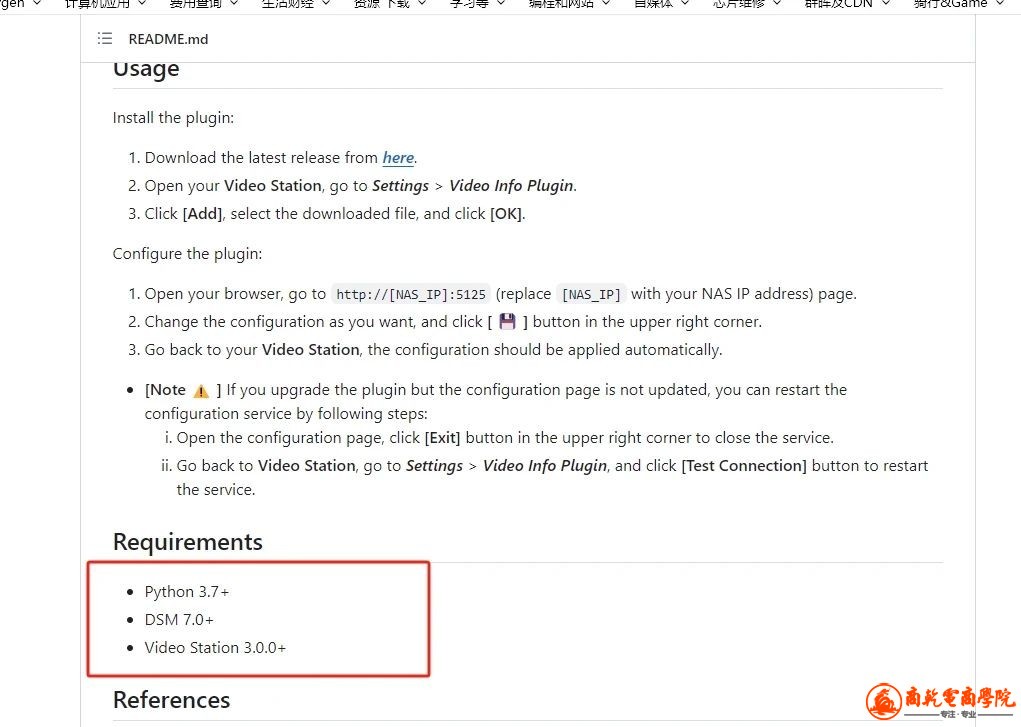Open the 芯片维修 bookmarks menu

(x=746, y=3)
